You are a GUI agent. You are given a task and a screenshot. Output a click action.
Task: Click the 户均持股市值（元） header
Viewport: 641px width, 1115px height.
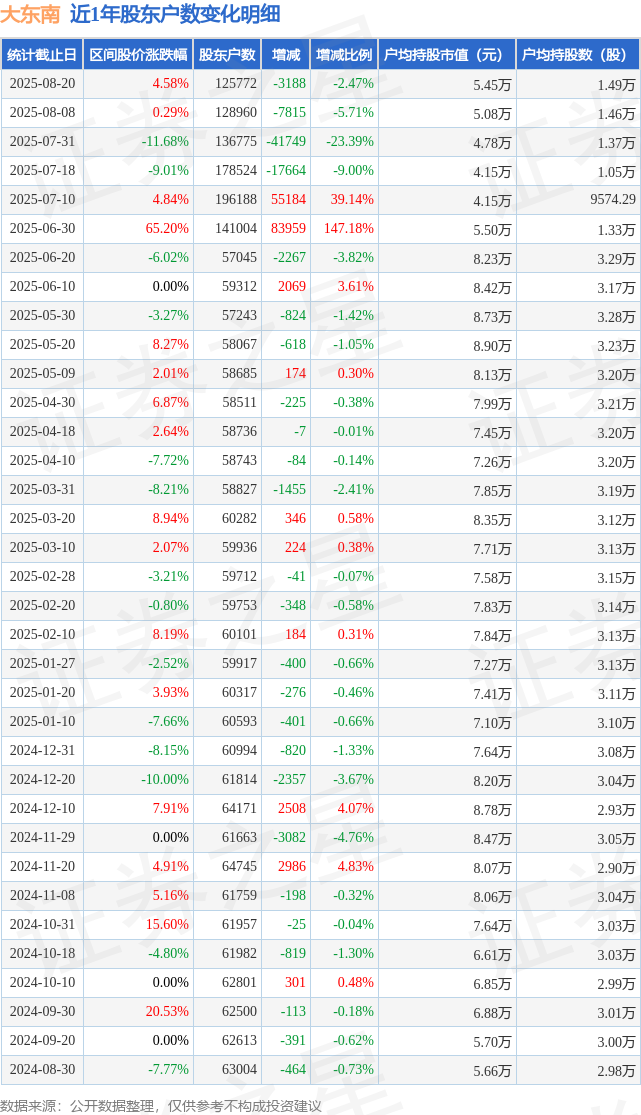[x=447, y=55]
